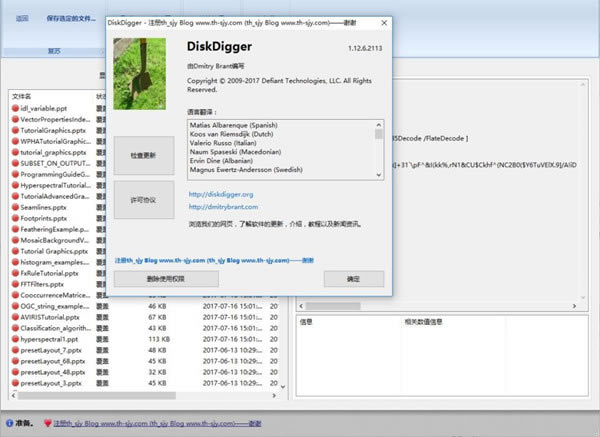Click the check for updates button in About dialog
This screenshot has height=437, width=600.
pos(144,155)
